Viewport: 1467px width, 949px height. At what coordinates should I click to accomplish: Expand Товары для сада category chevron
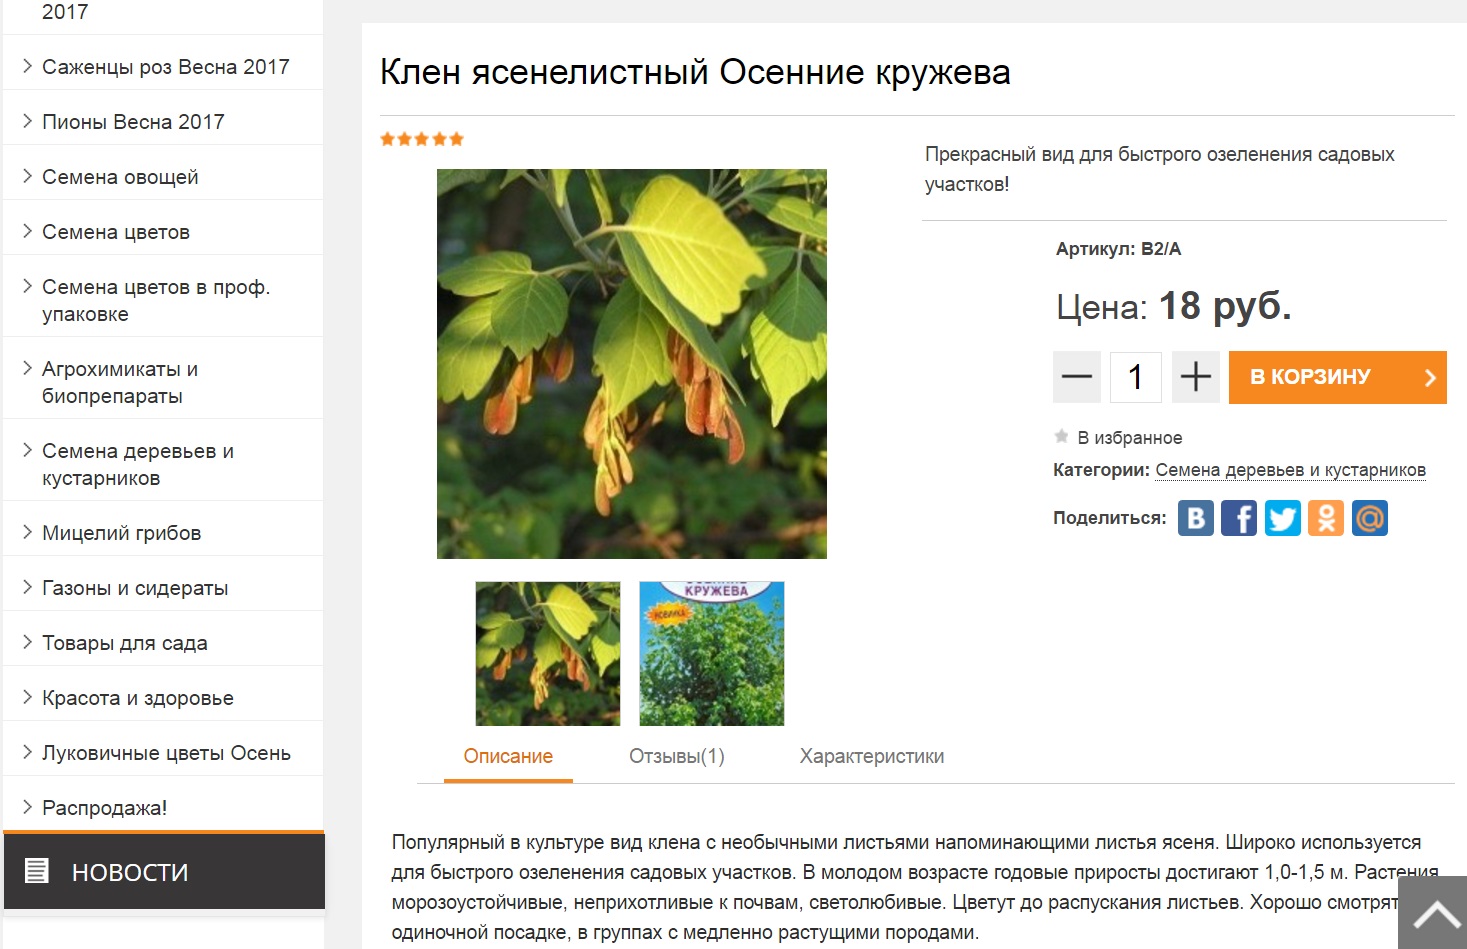(27, 642)
